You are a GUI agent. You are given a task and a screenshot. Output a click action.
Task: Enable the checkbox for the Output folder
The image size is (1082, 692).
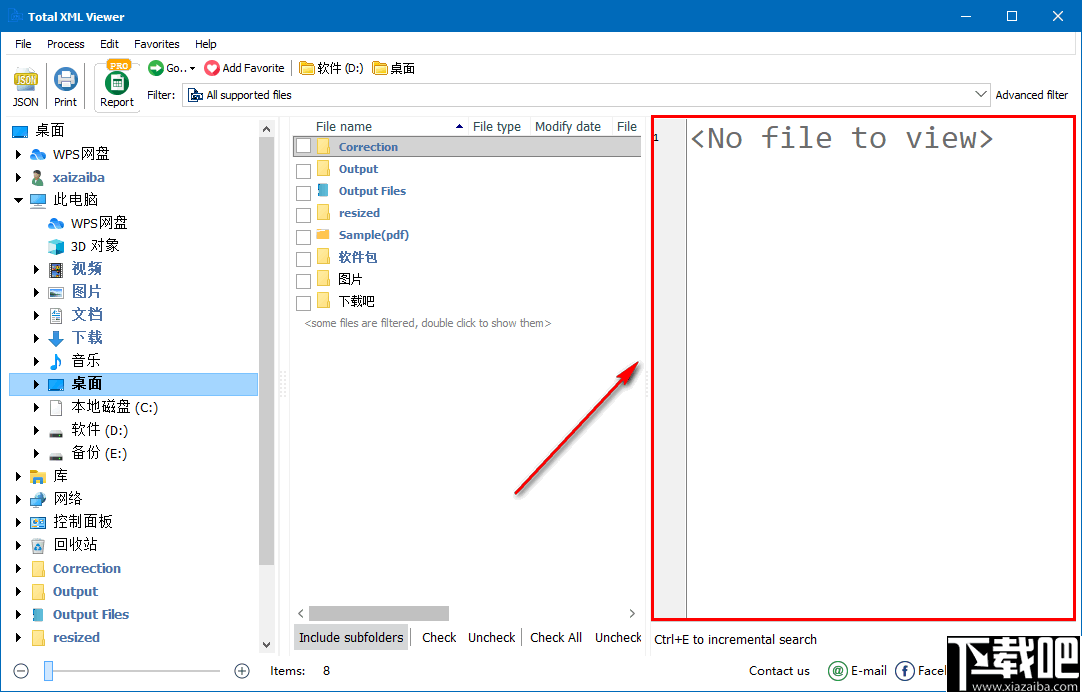(303, 168)
